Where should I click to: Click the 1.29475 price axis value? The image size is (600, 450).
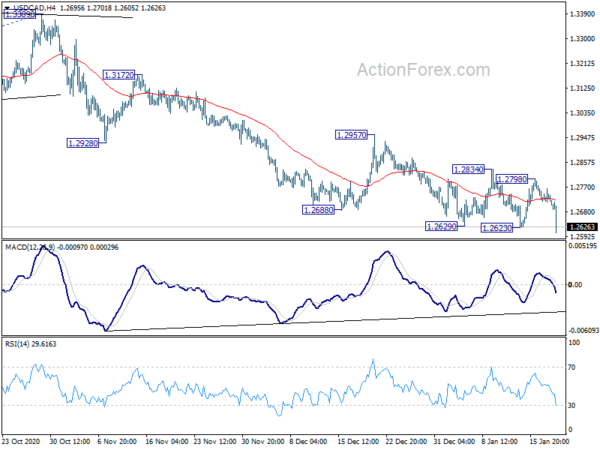coord(582,138)
